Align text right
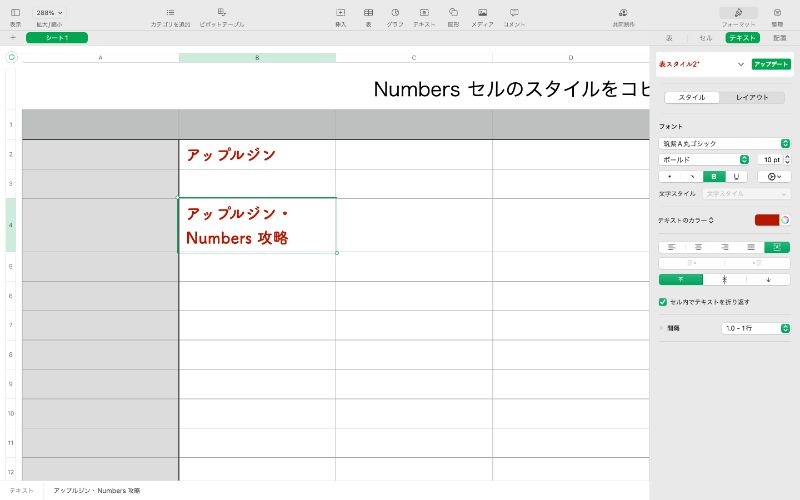This screenshot has height=500, width=800. click(x=724, y=247)
